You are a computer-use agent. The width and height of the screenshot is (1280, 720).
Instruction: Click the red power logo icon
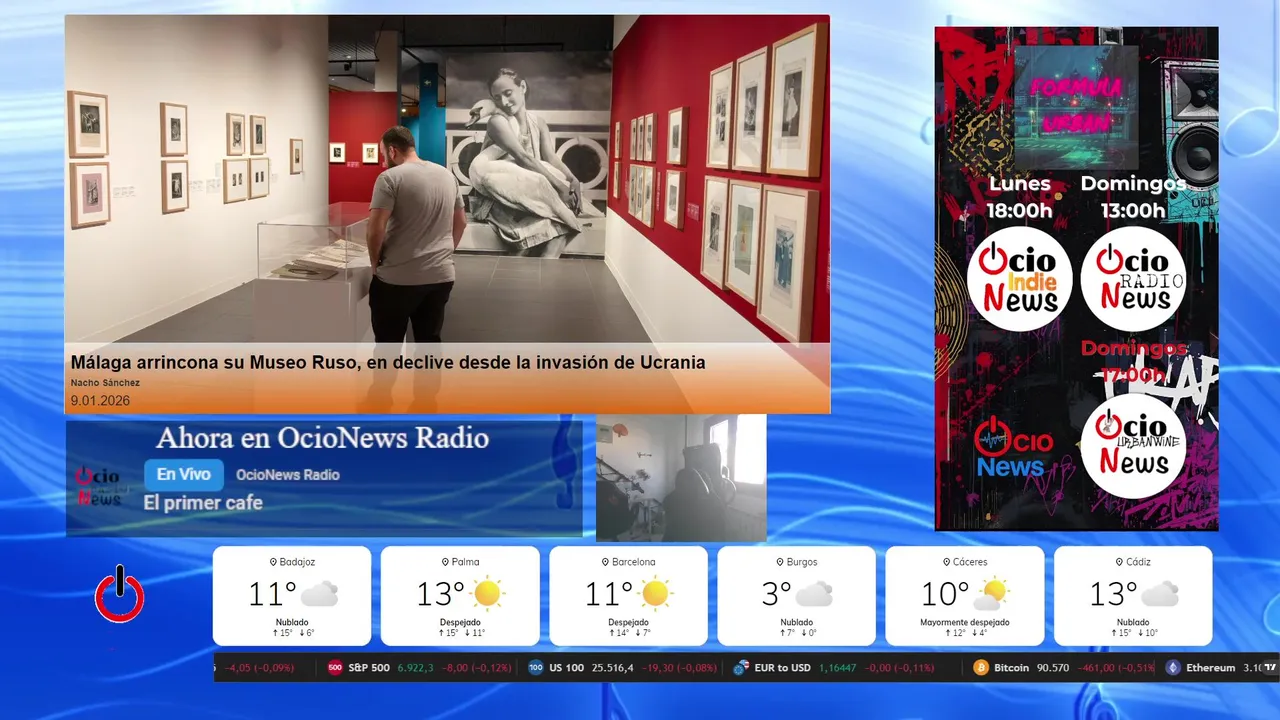click(120, 594)
